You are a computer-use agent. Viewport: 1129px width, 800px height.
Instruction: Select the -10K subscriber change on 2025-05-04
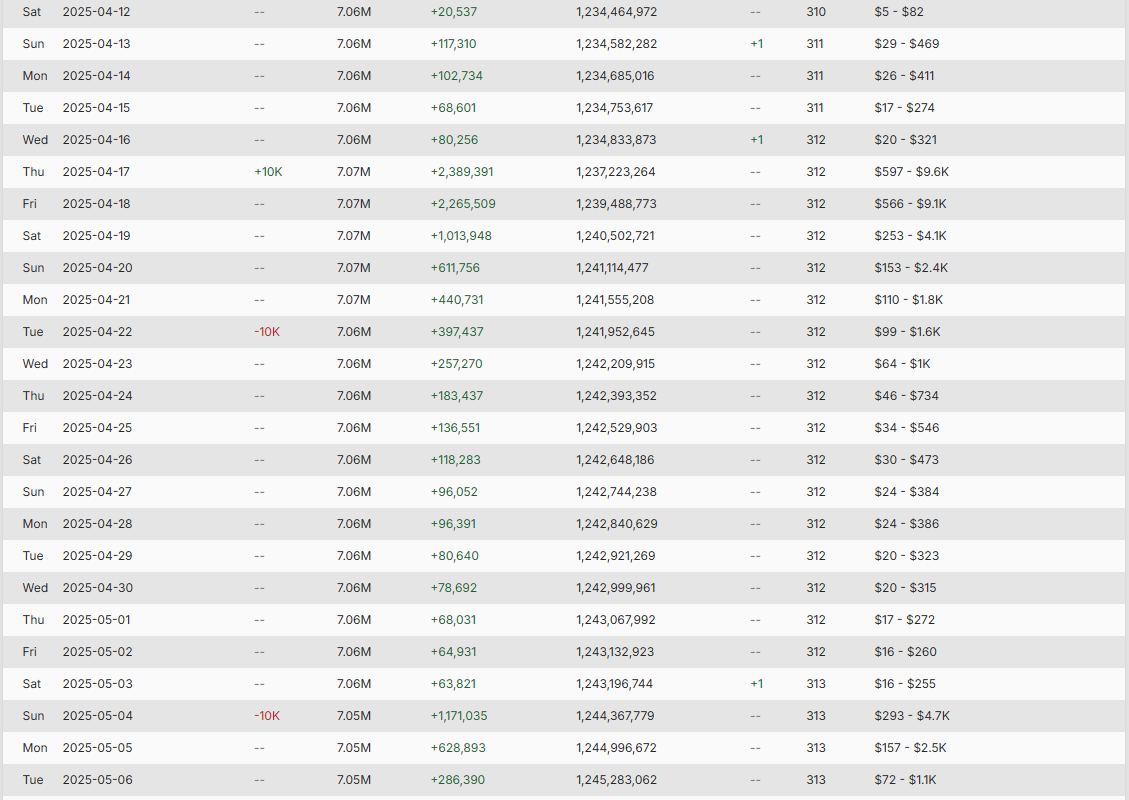click(x=267, y=716)
